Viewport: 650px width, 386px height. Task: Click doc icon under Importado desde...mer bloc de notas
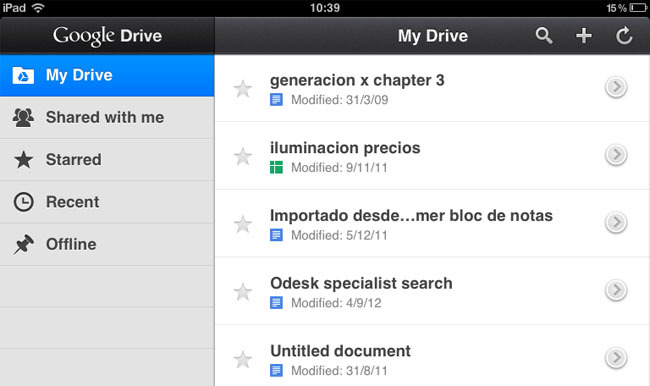click(x=276, y=235)
